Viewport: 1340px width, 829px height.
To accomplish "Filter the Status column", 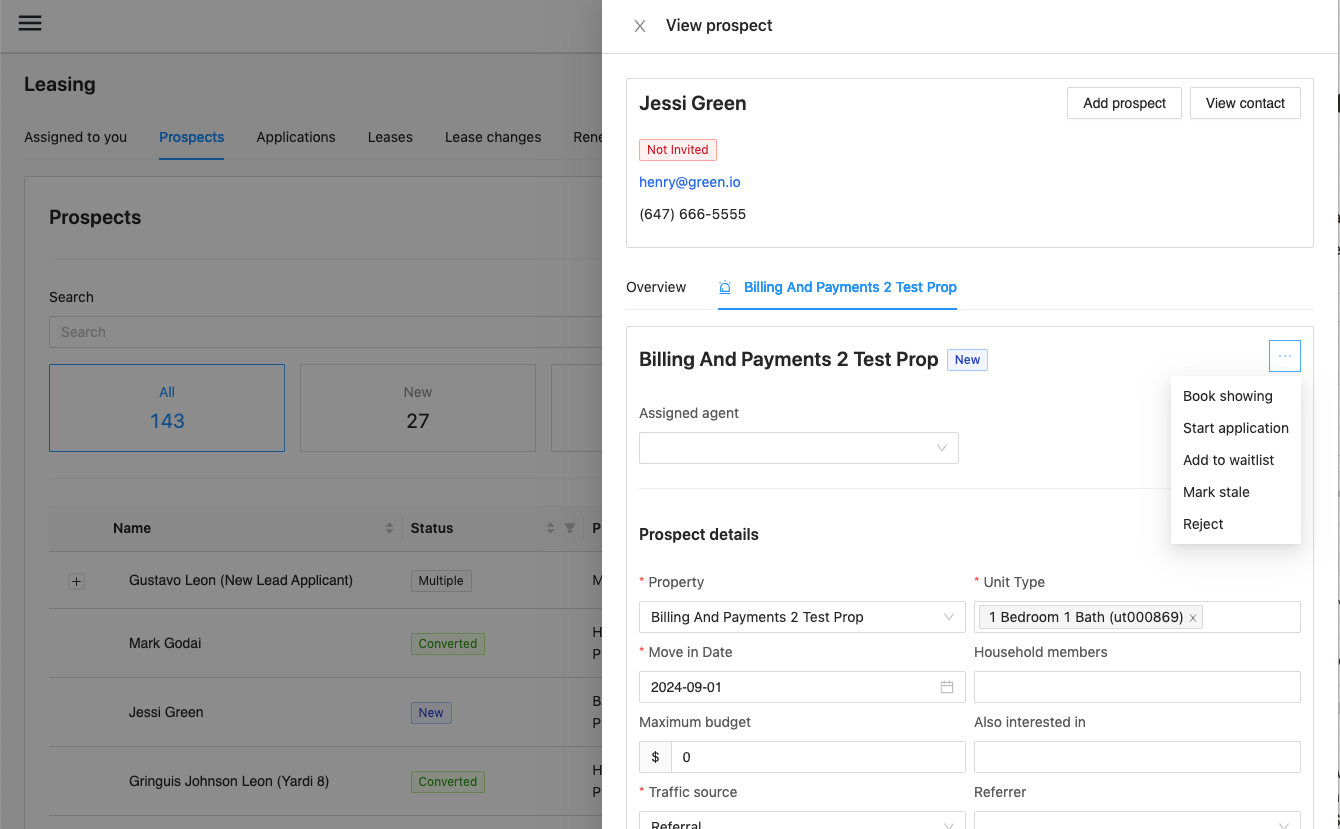I will click(570, 528).
